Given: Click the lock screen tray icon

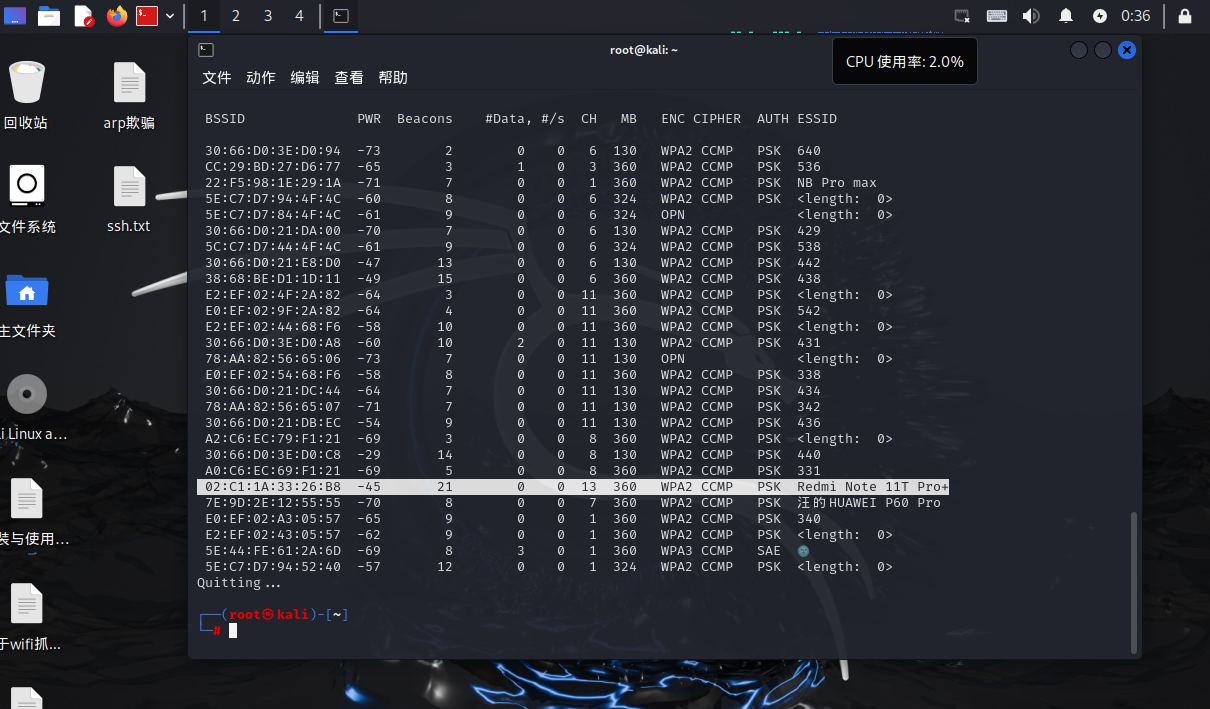Looking at the screenshot, I should click(x=1183, y=16).
